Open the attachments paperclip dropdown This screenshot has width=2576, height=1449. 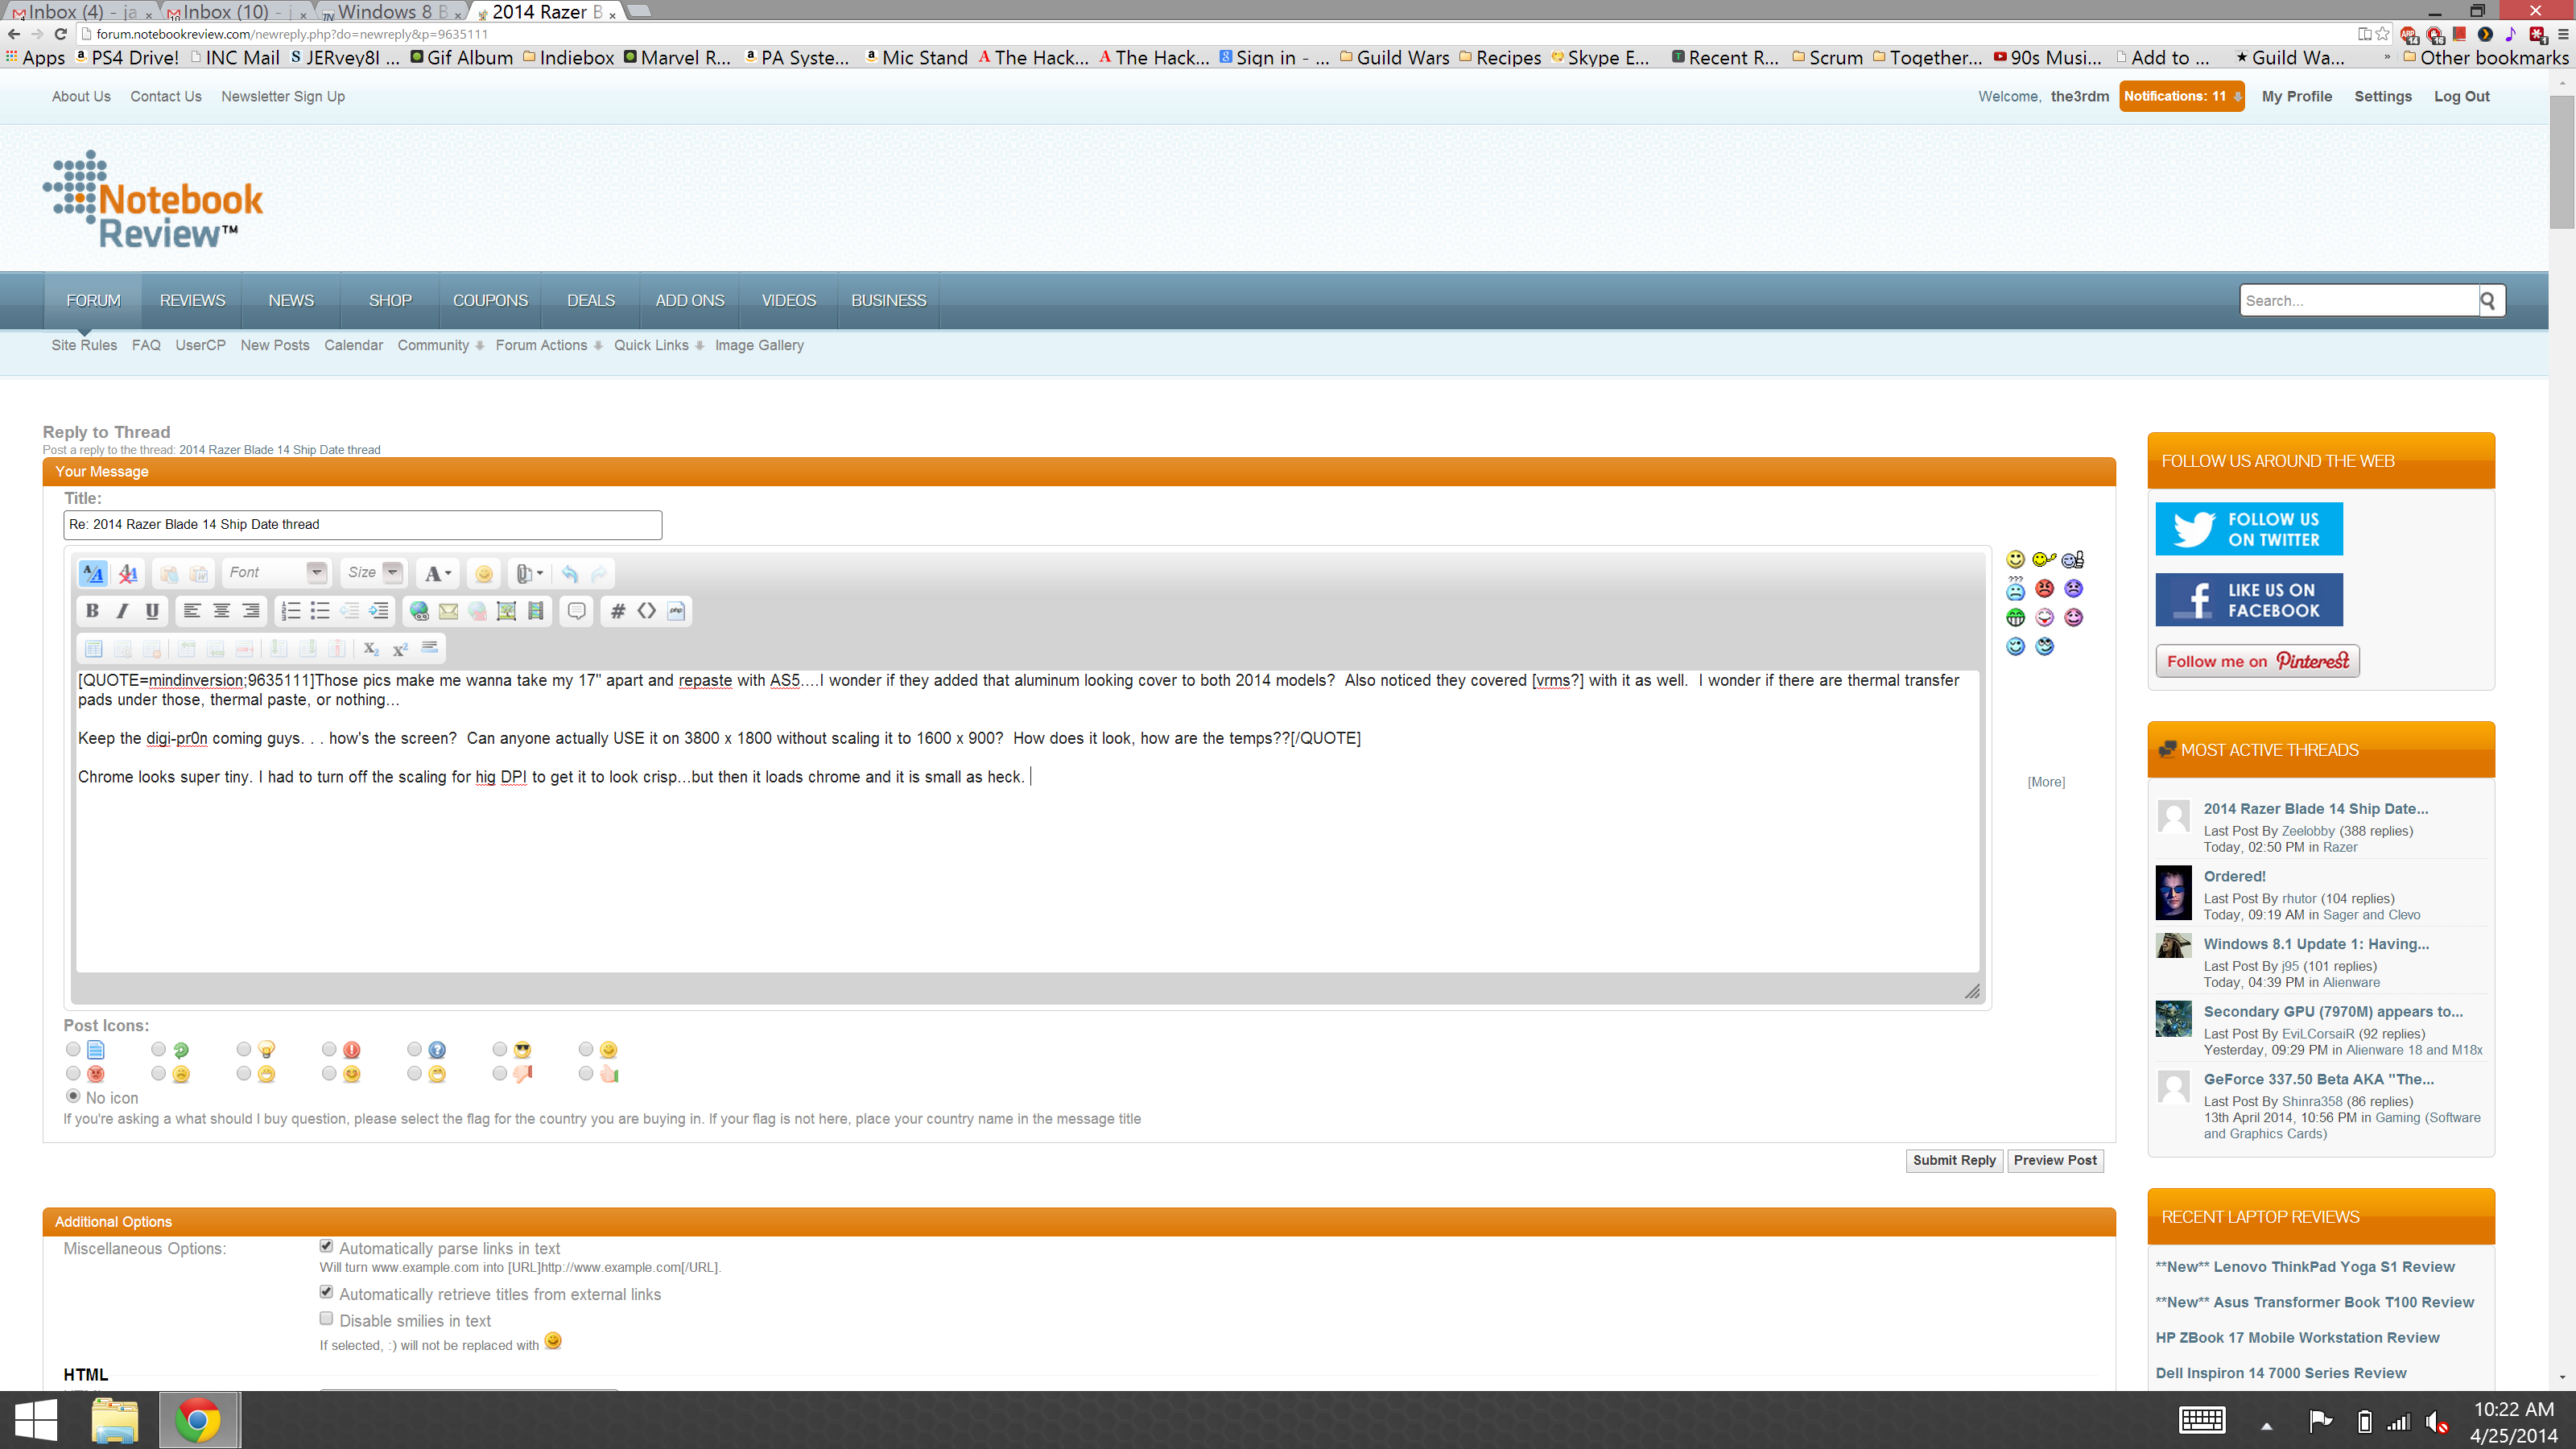(529, 573)
